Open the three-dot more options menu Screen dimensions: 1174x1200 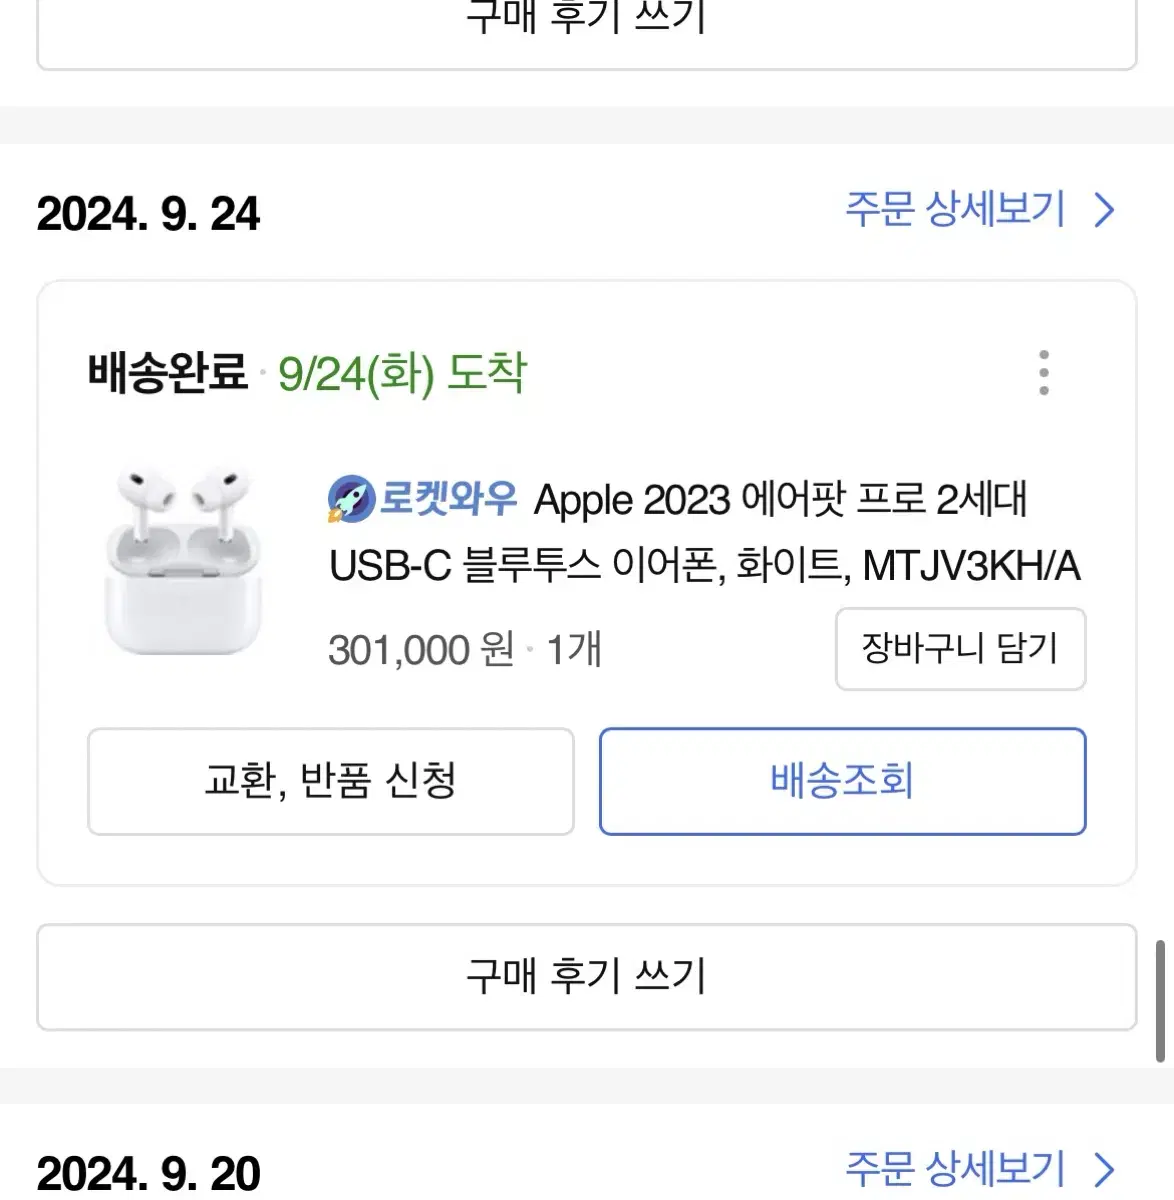tap(1044, 373)
